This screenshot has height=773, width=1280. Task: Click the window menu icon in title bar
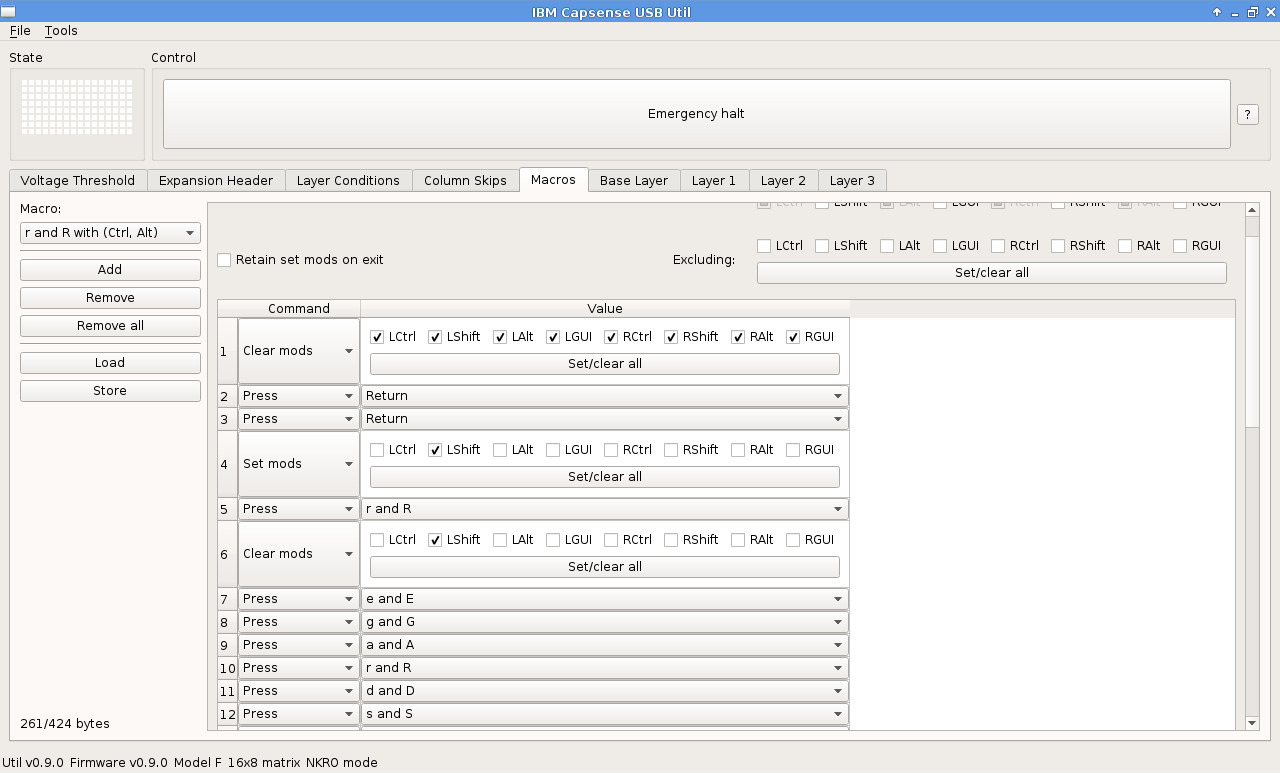(8, 12)
